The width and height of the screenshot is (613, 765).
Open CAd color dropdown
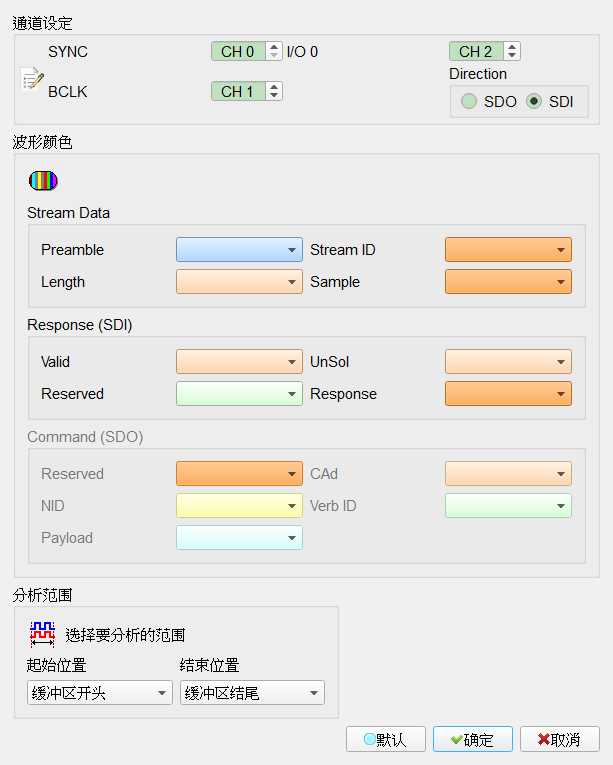[508, 474]
